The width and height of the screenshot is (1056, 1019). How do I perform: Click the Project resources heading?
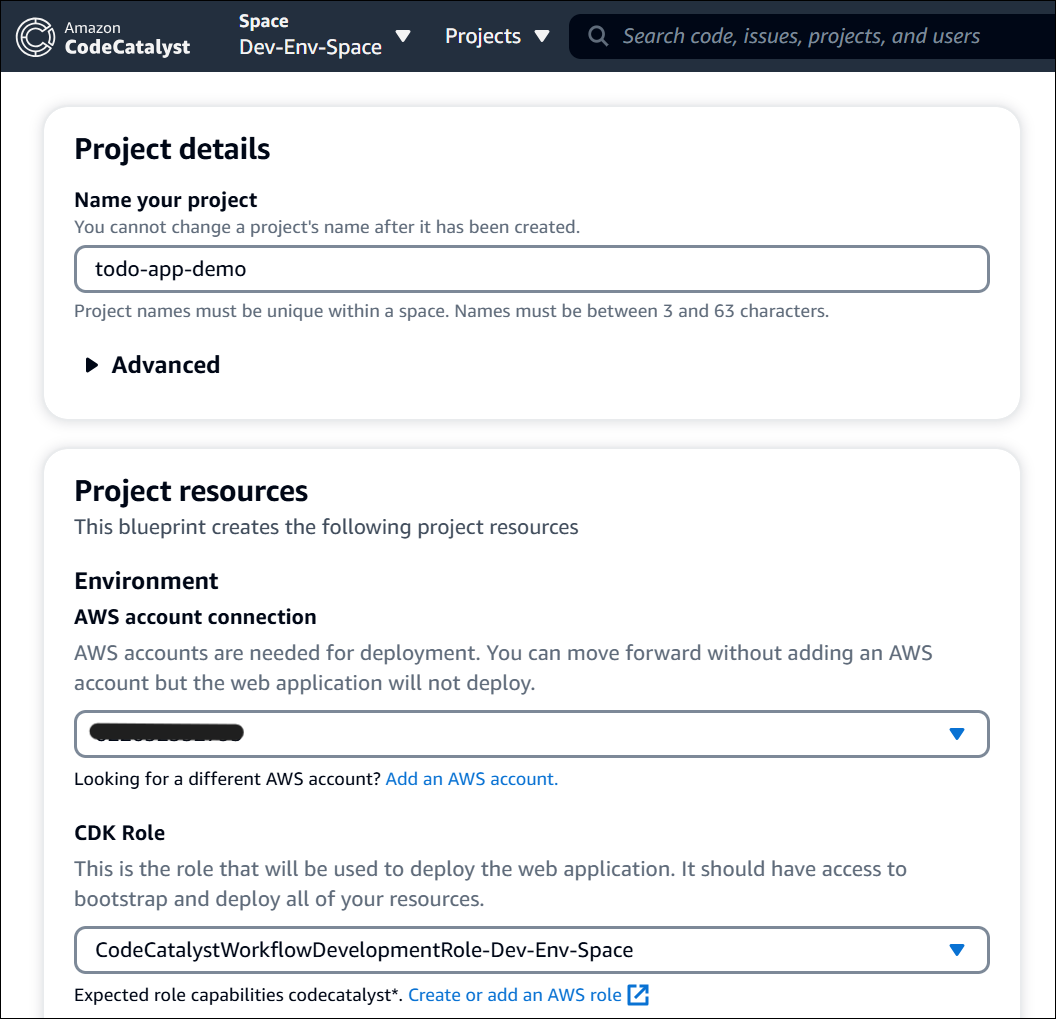(191, 491)
